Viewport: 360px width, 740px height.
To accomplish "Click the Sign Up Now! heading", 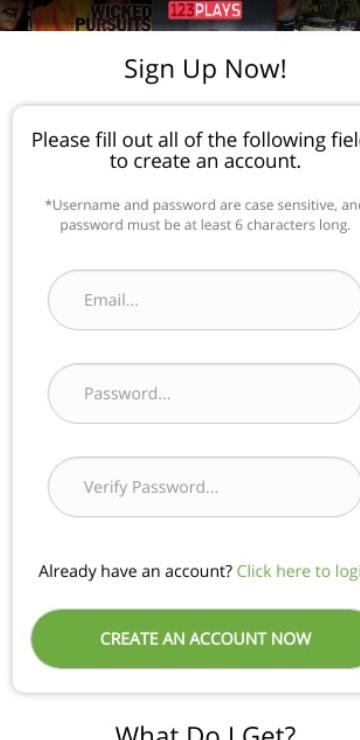I will coord(205,70).
